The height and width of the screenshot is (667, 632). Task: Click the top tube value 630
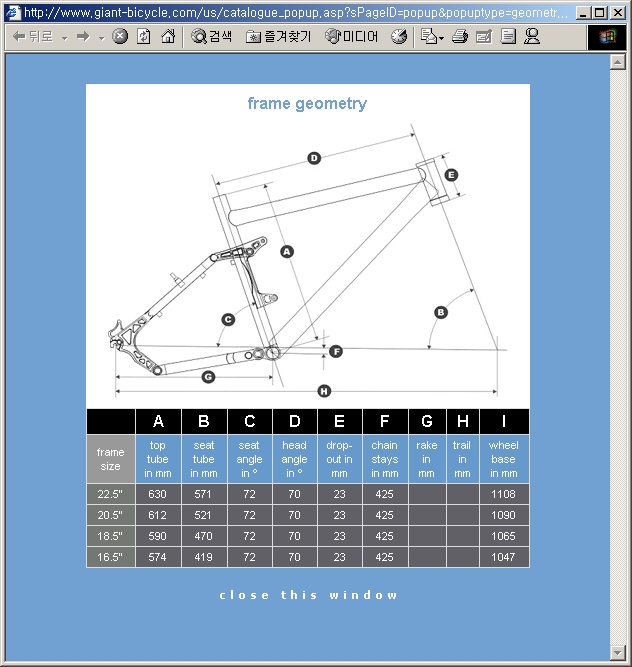pyautogui.click(x=157, y=494)
